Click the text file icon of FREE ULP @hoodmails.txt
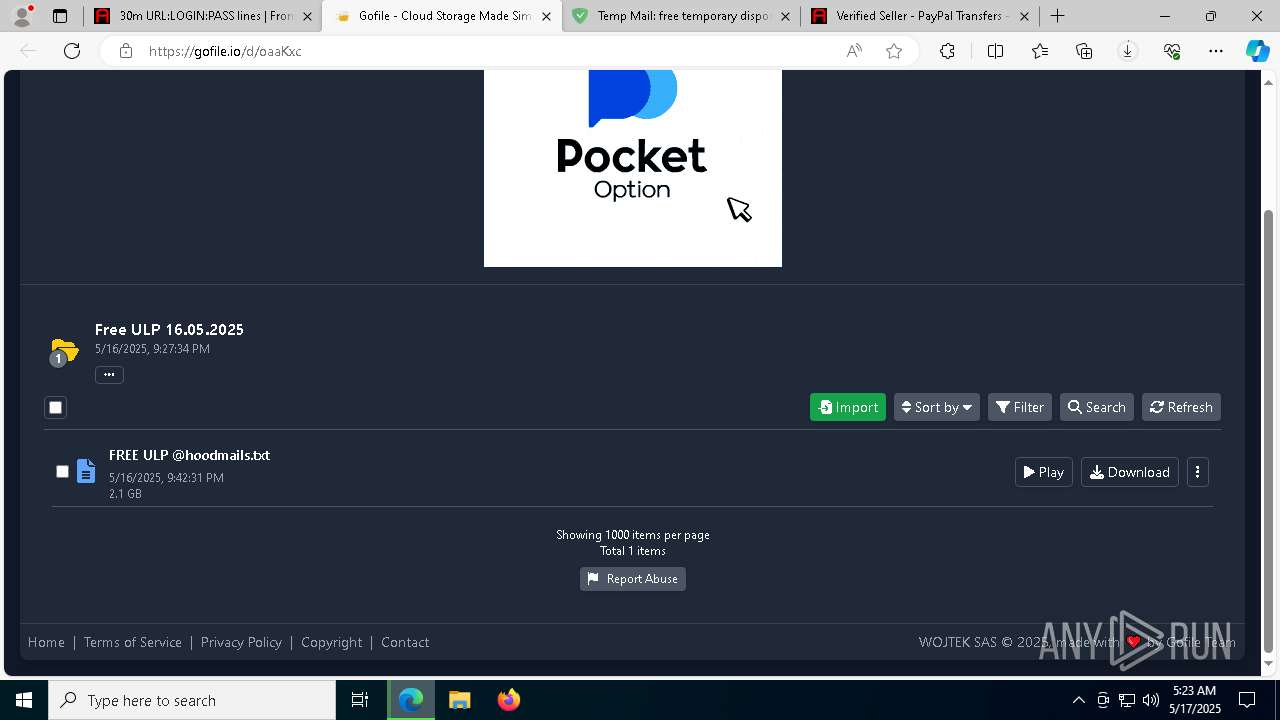The height and width of the screenshot is (720, 1280). pos(87,471)
